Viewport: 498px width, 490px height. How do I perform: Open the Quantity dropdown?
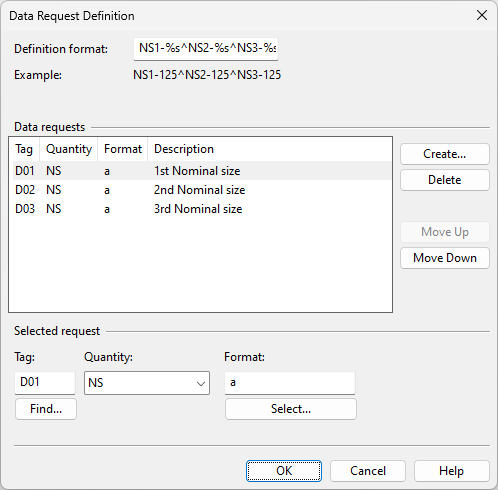147,383
